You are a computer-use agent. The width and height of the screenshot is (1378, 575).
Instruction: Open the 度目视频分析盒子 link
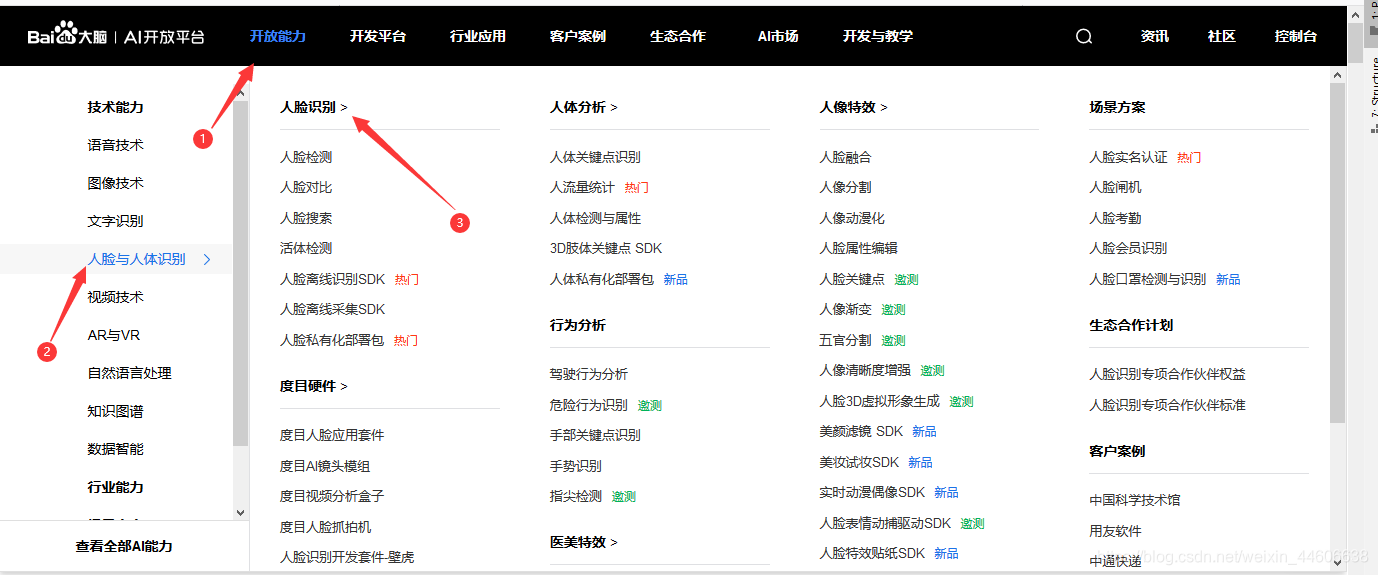[332, 496]
